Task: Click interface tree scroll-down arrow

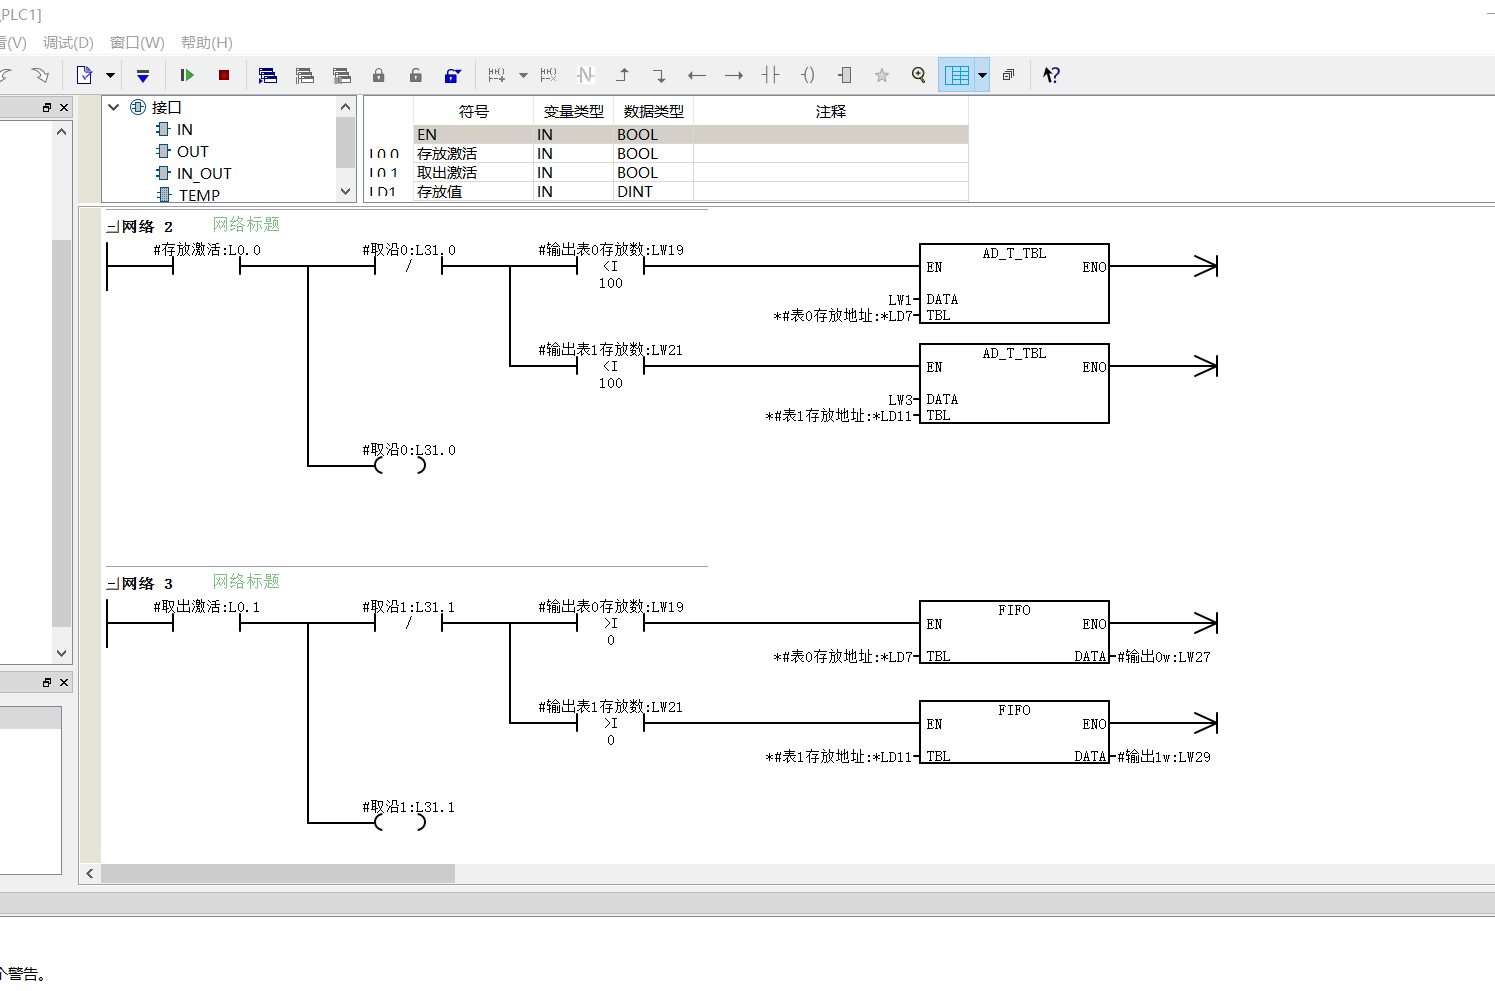Action: click(346, 191)
